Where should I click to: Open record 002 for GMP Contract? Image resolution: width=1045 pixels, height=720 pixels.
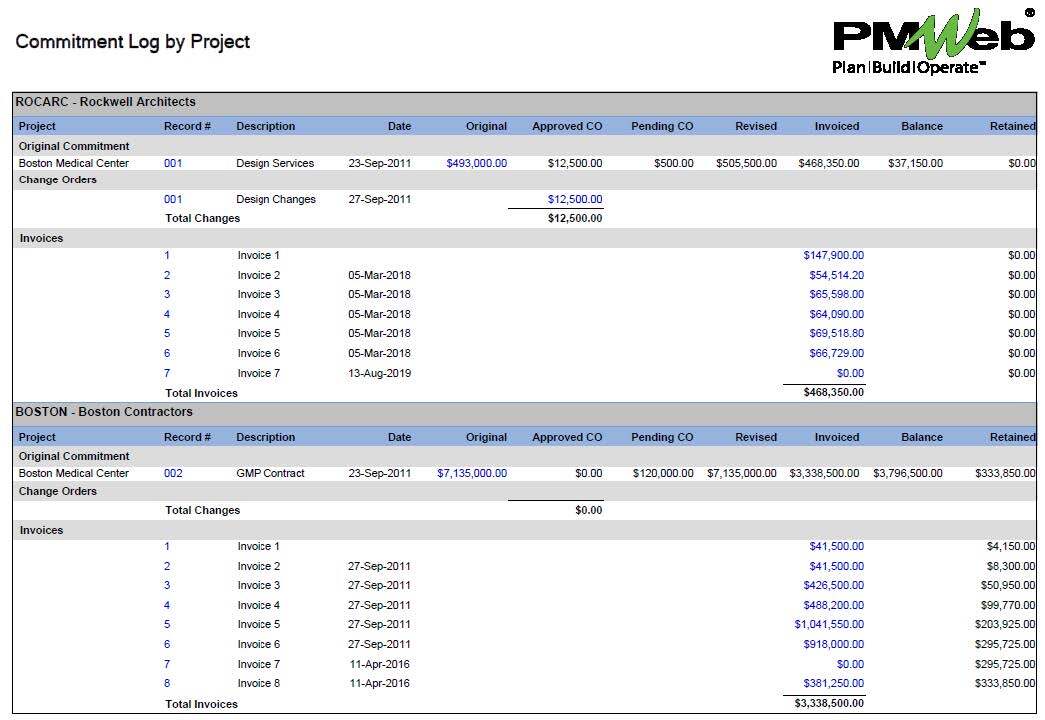[173, 473]
